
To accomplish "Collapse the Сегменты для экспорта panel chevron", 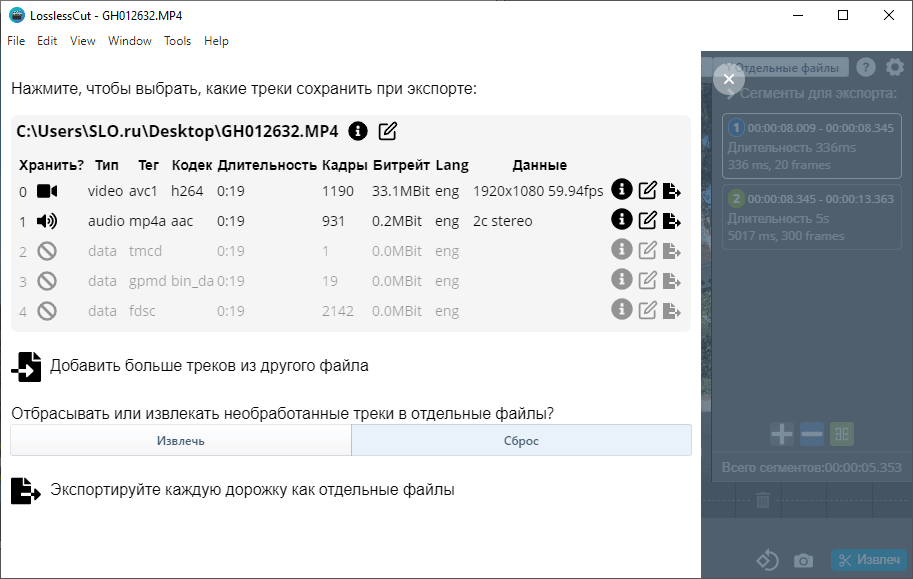I will point(730,94).
